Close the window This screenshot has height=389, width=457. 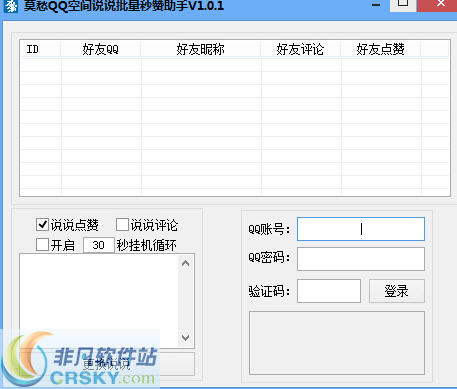click(438, 5)
